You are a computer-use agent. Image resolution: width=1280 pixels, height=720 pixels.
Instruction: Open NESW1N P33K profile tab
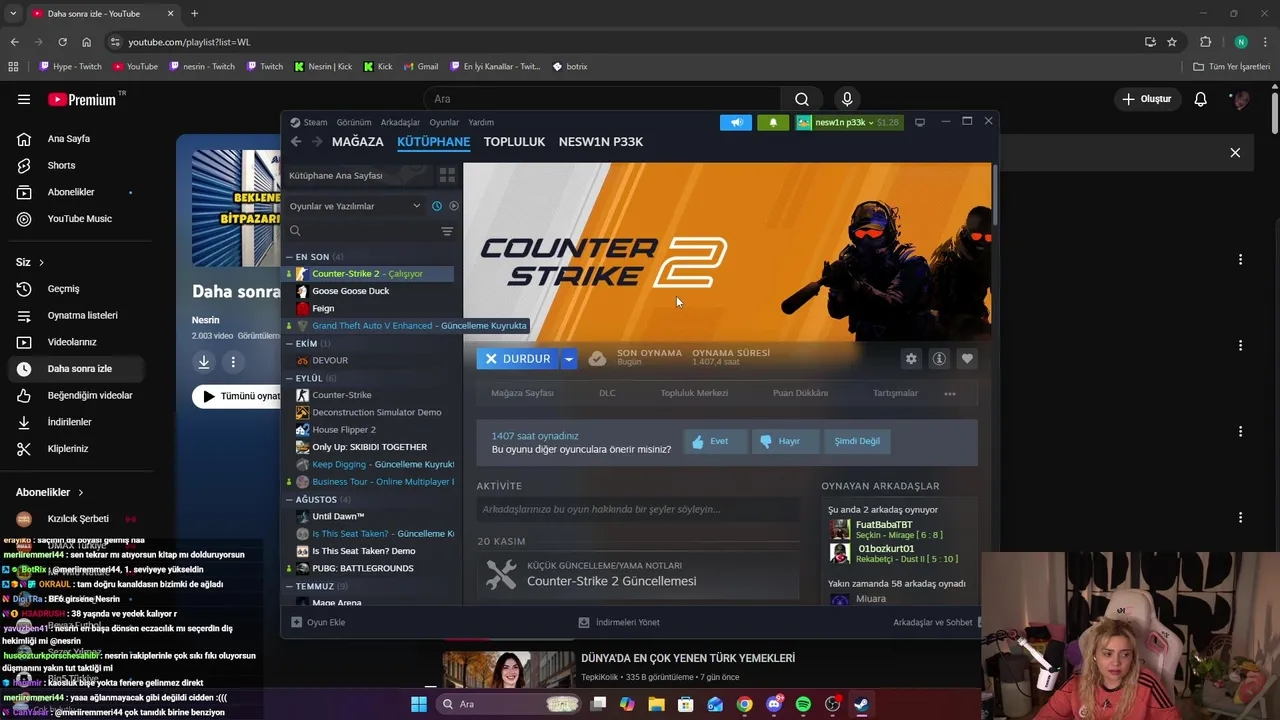click(x=601, y=142)
